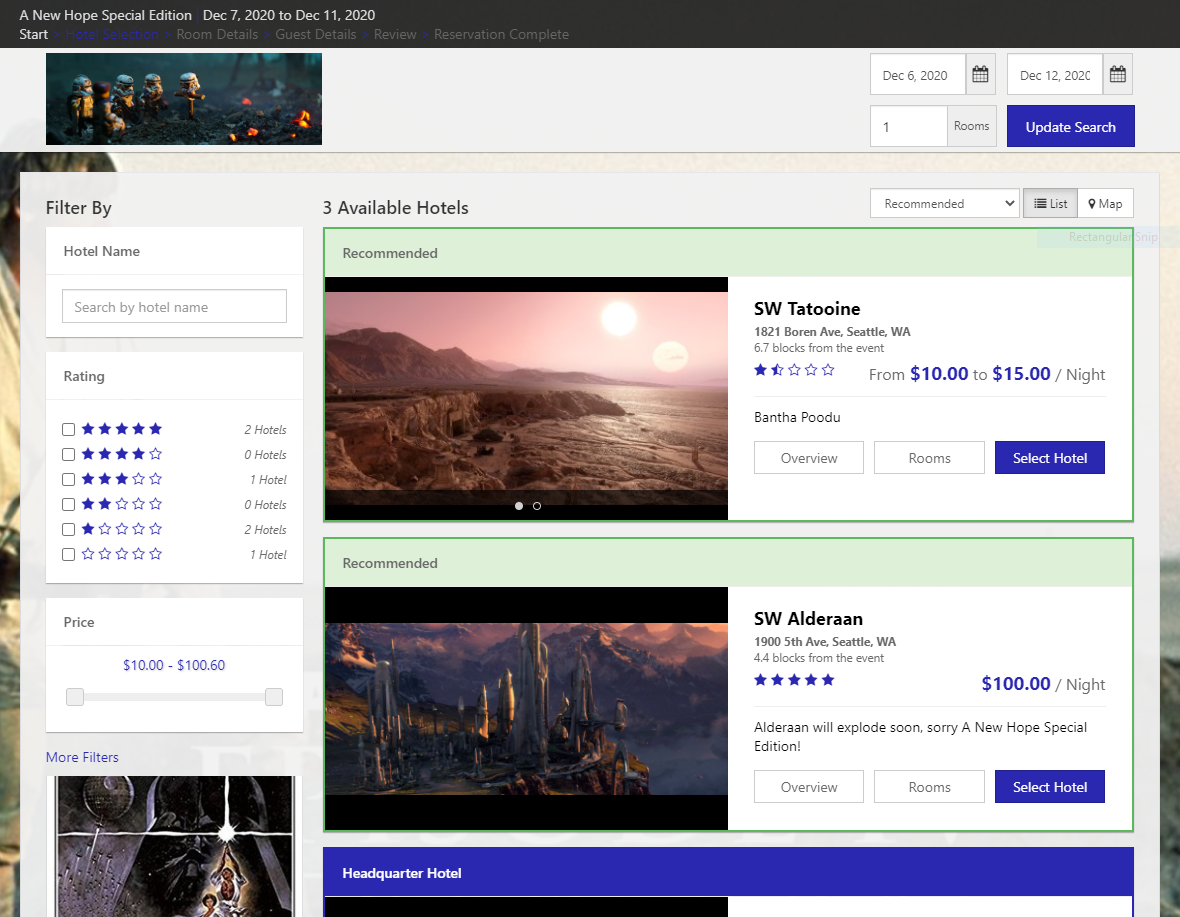Click the Star Wars poster image
The image size is (1180, 917).
point(175,846)
